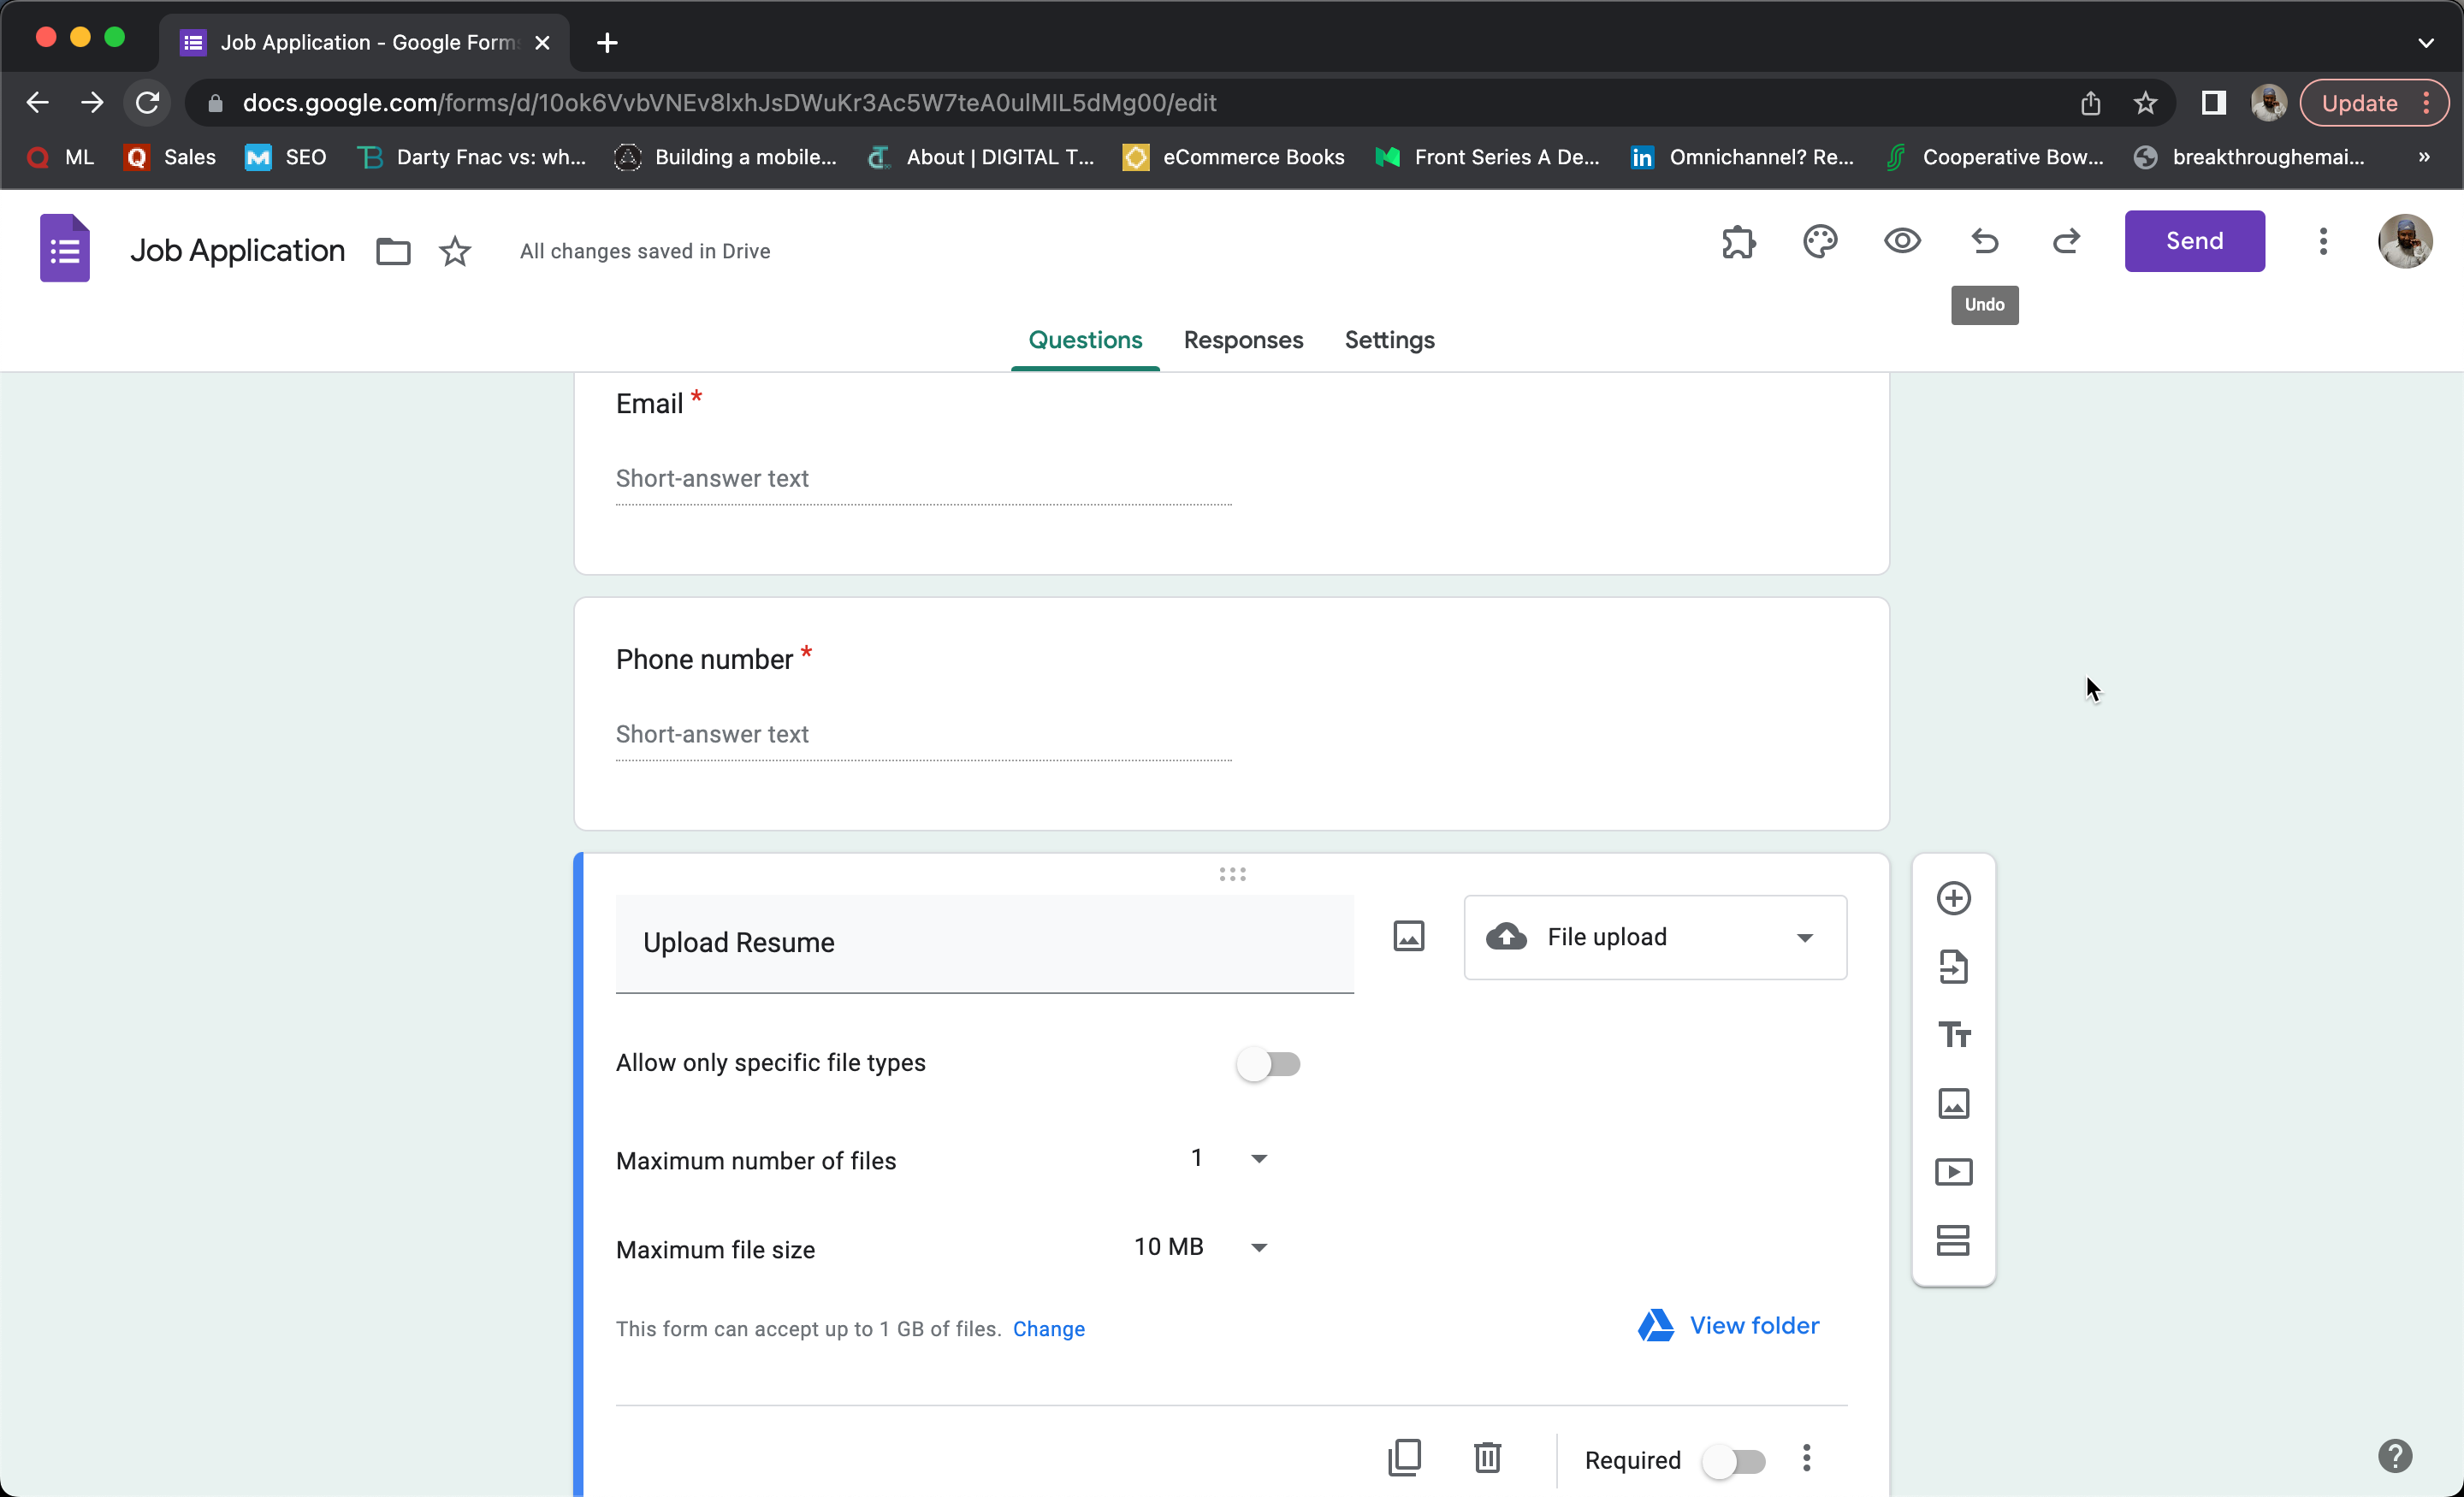The image size is (2464, 1497).
Task: Click the add video icon in sidebar
Action: coord(1953,1170)
